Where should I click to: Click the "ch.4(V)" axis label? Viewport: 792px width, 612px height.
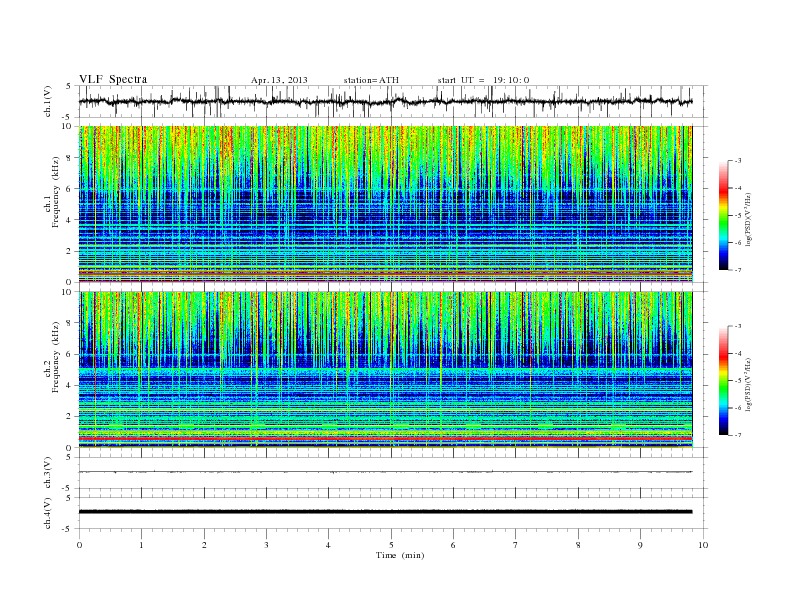point(48,513)
